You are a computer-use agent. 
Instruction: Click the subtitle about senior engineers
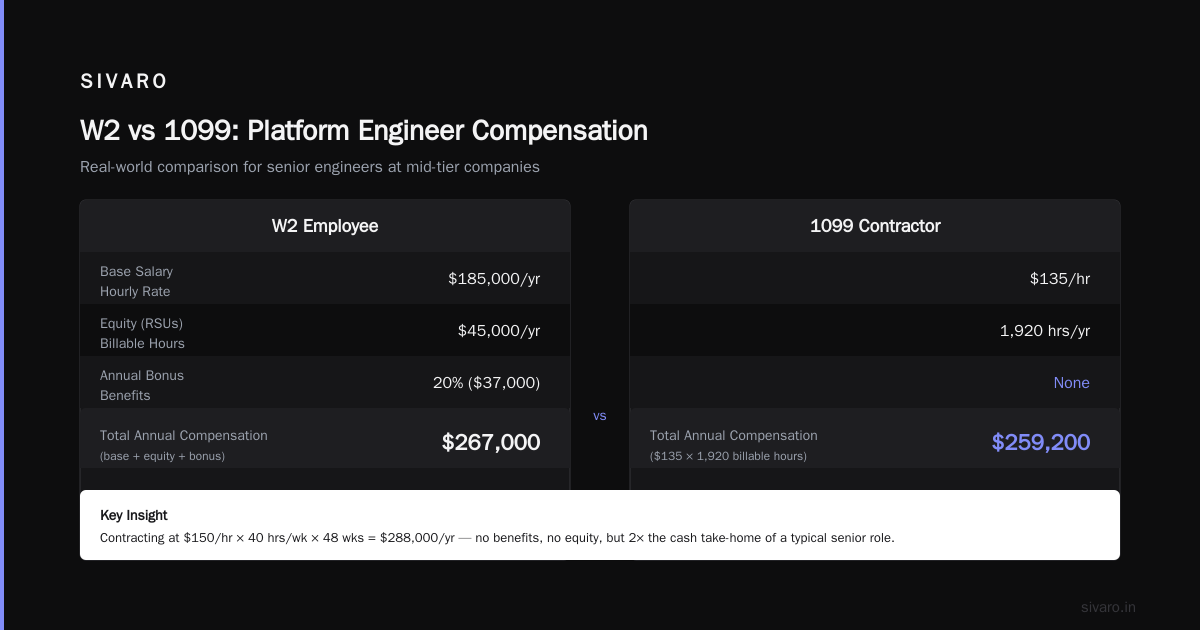point(310,167)
